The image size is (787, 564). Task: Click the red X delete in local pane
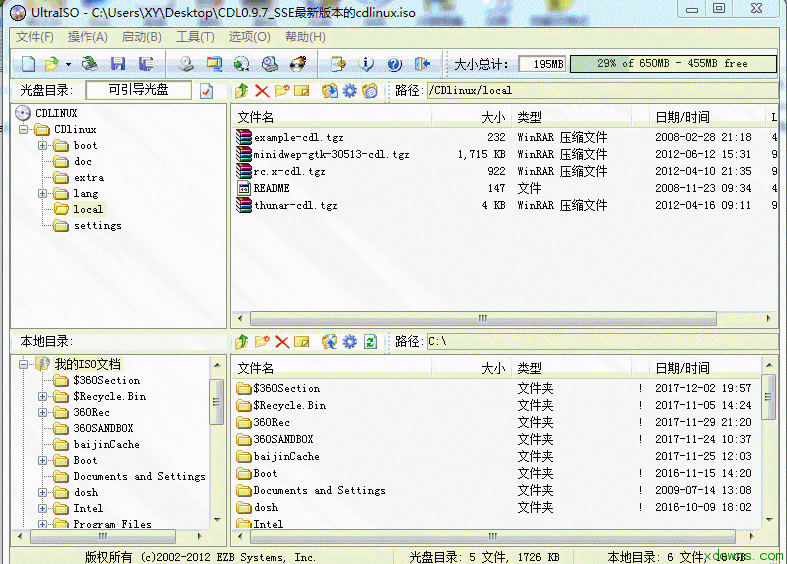click(282, 342)
